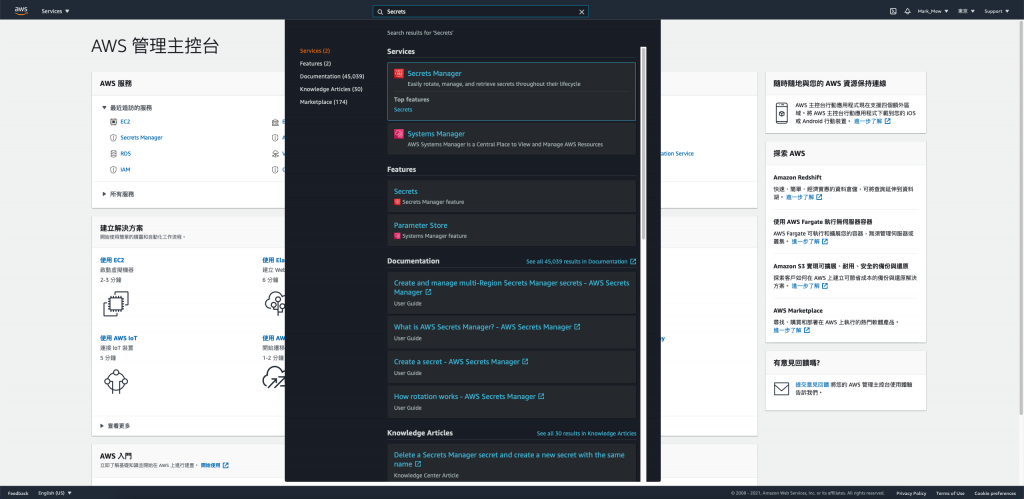Open the Mark_Mew account dropdown
The height and width of the screenshot is (499, 1024).
coord(933,11)
